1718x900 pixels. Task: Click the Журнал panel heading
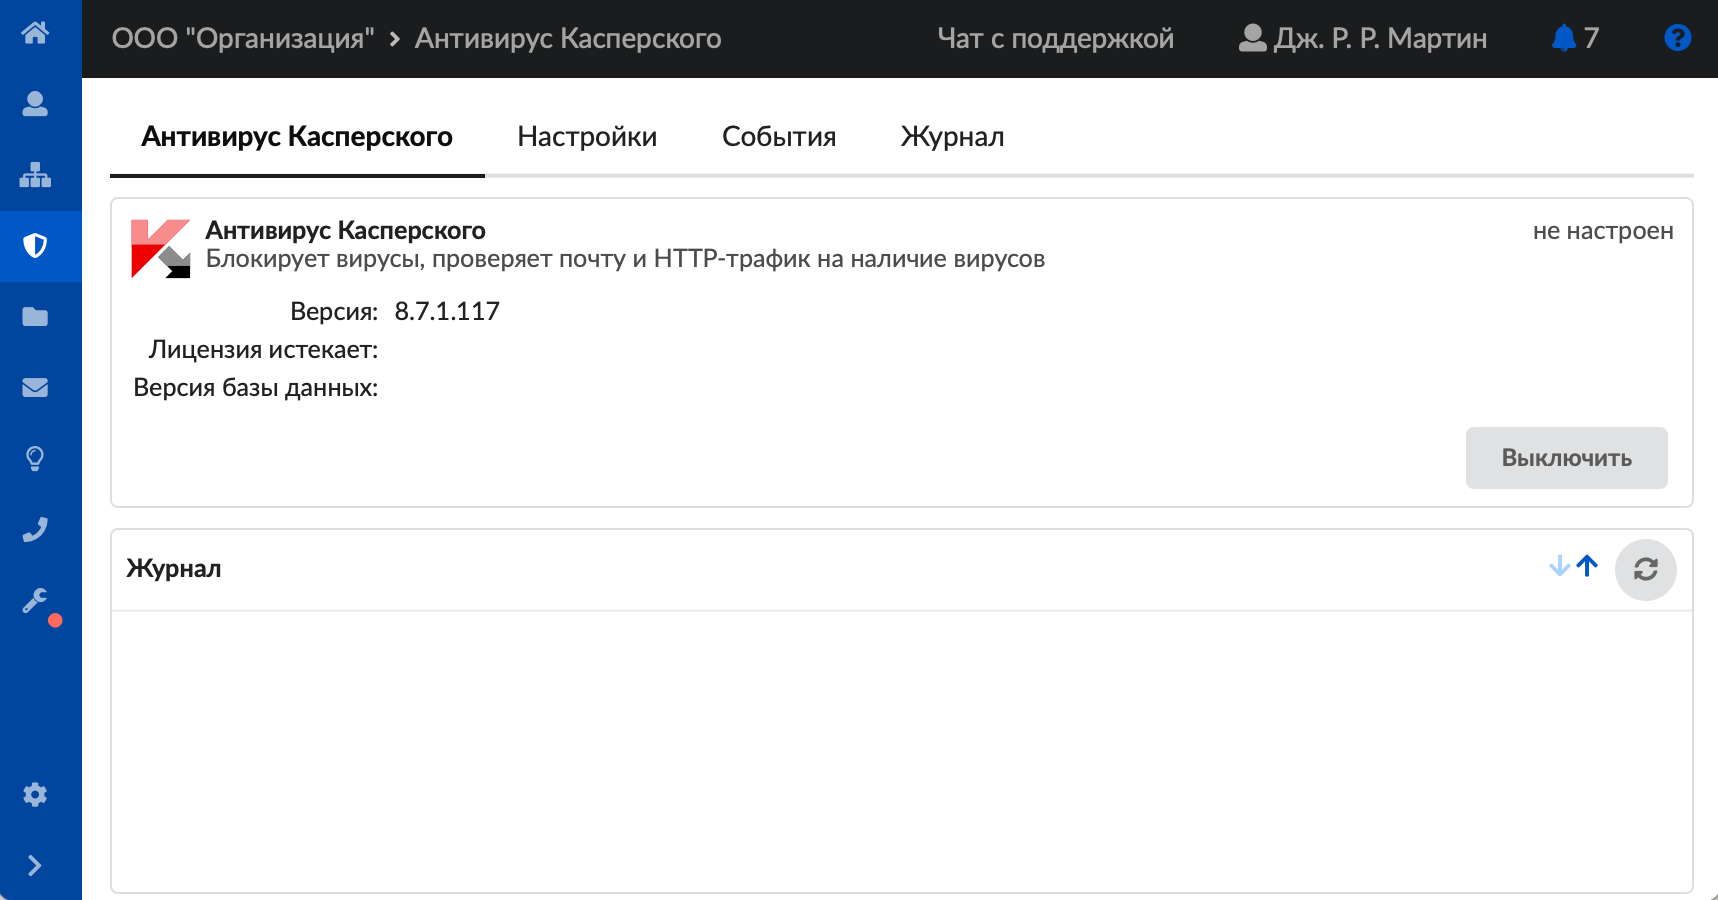pos(174,568)
